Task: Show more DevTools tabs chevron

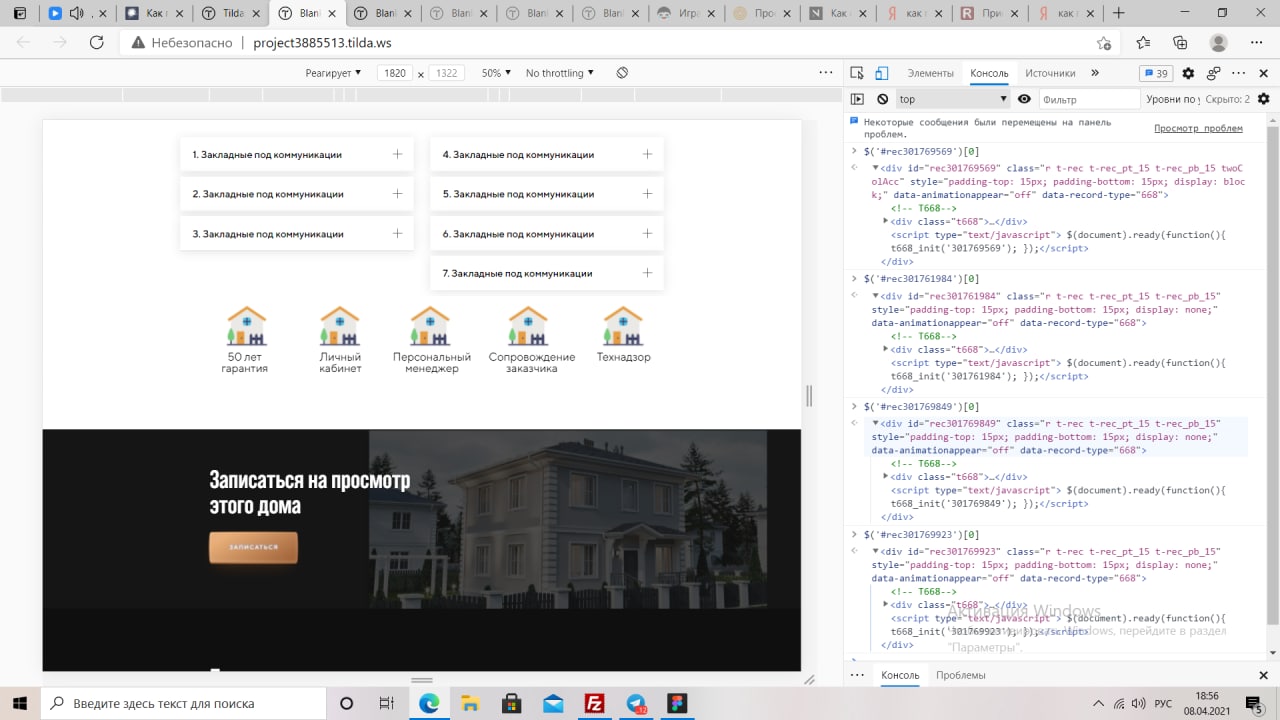Action: coord(1095,73)
